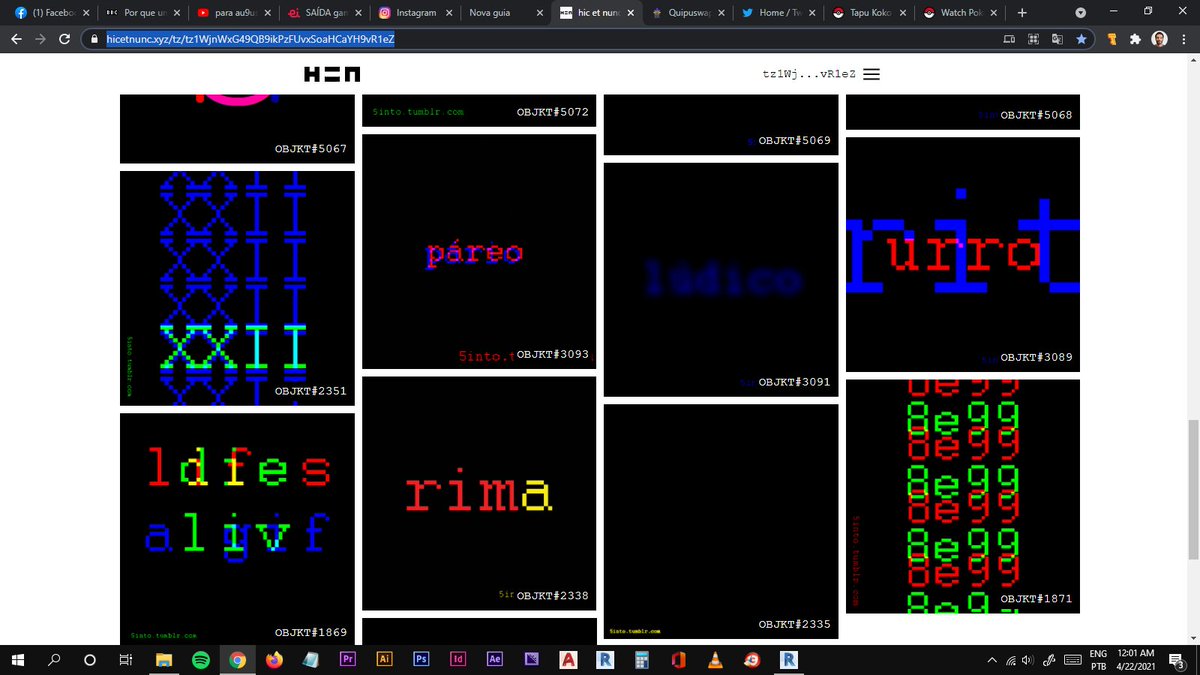The width and height of the screenshot is (1200, 675).
Task: Open the blue XXII pattern artwork
Action: point(237,288)
